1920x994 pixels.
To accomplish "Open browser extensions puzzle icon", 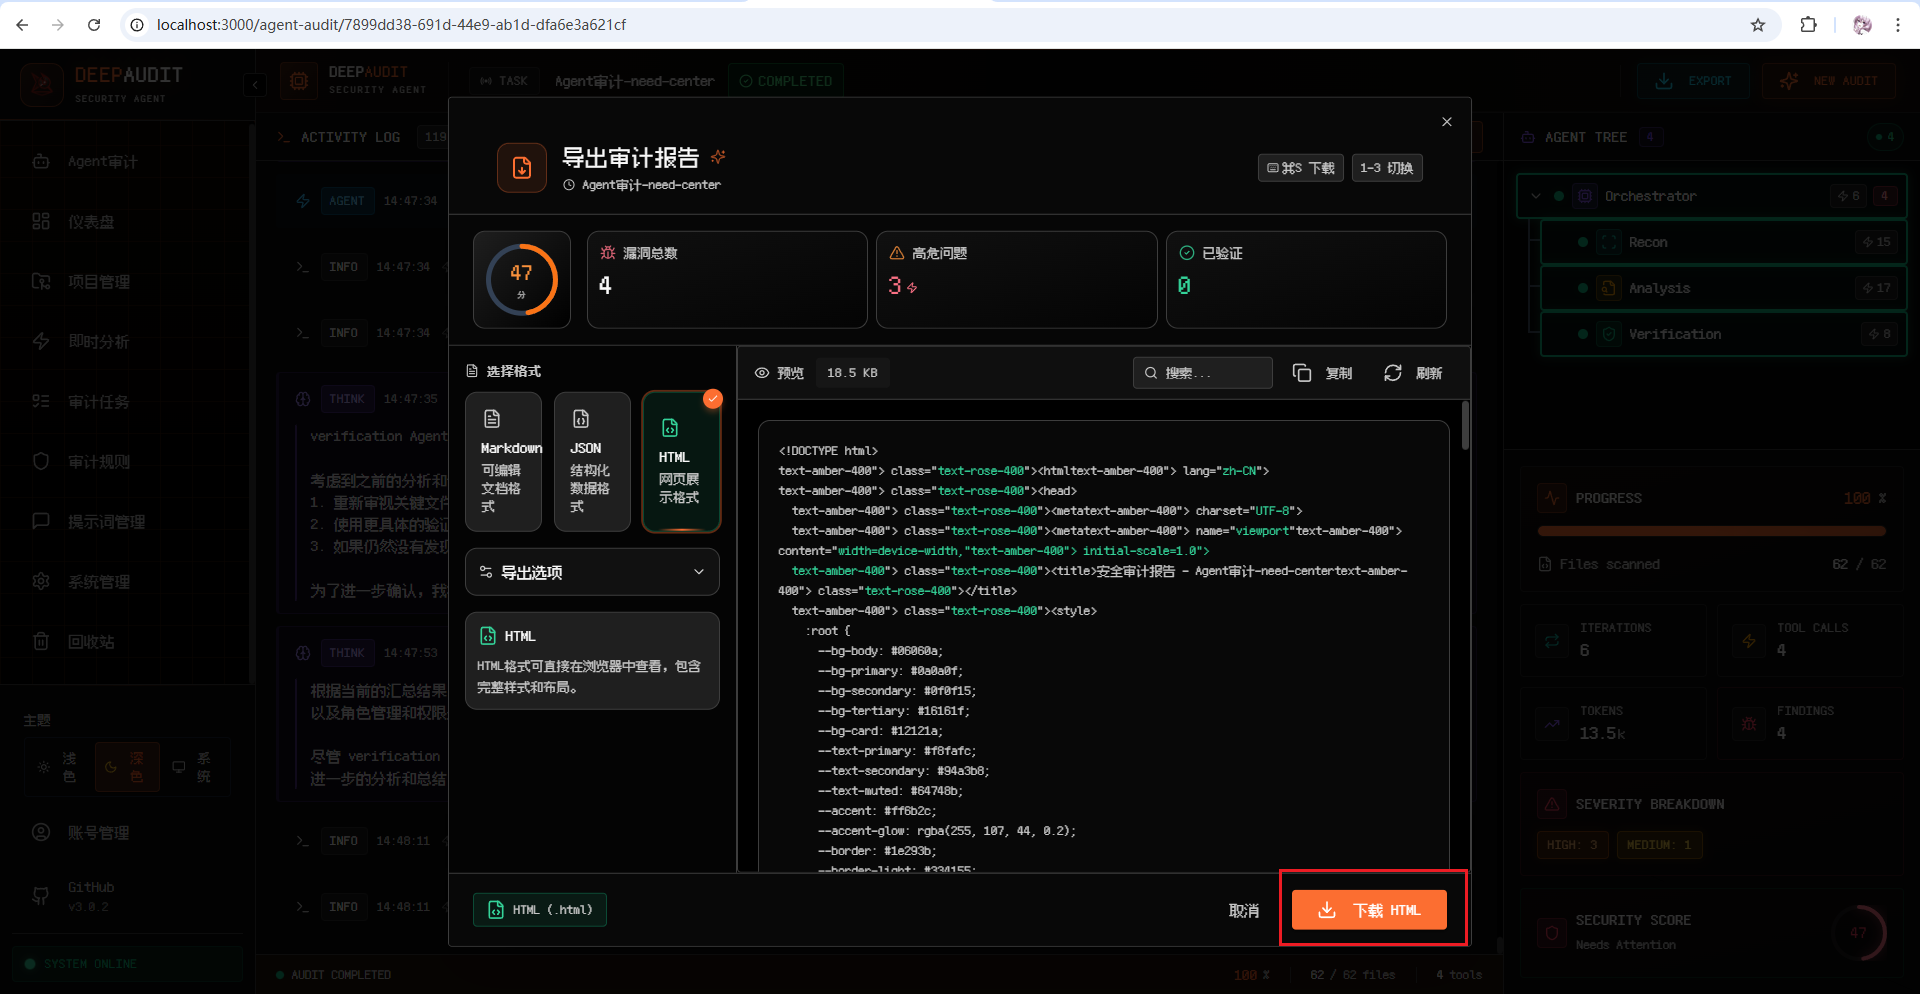I will [x=1808, y=25].
